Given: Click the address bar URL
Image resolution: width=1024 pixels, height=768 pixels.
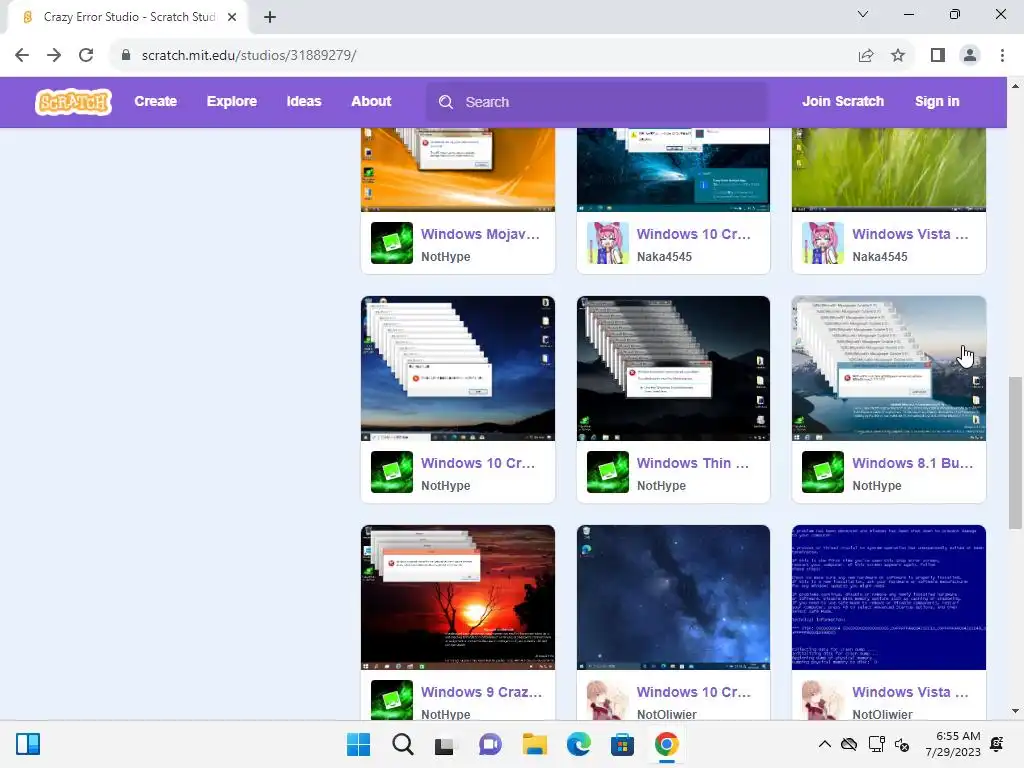Looking at the screenshot, I should [x=249, y=55].
